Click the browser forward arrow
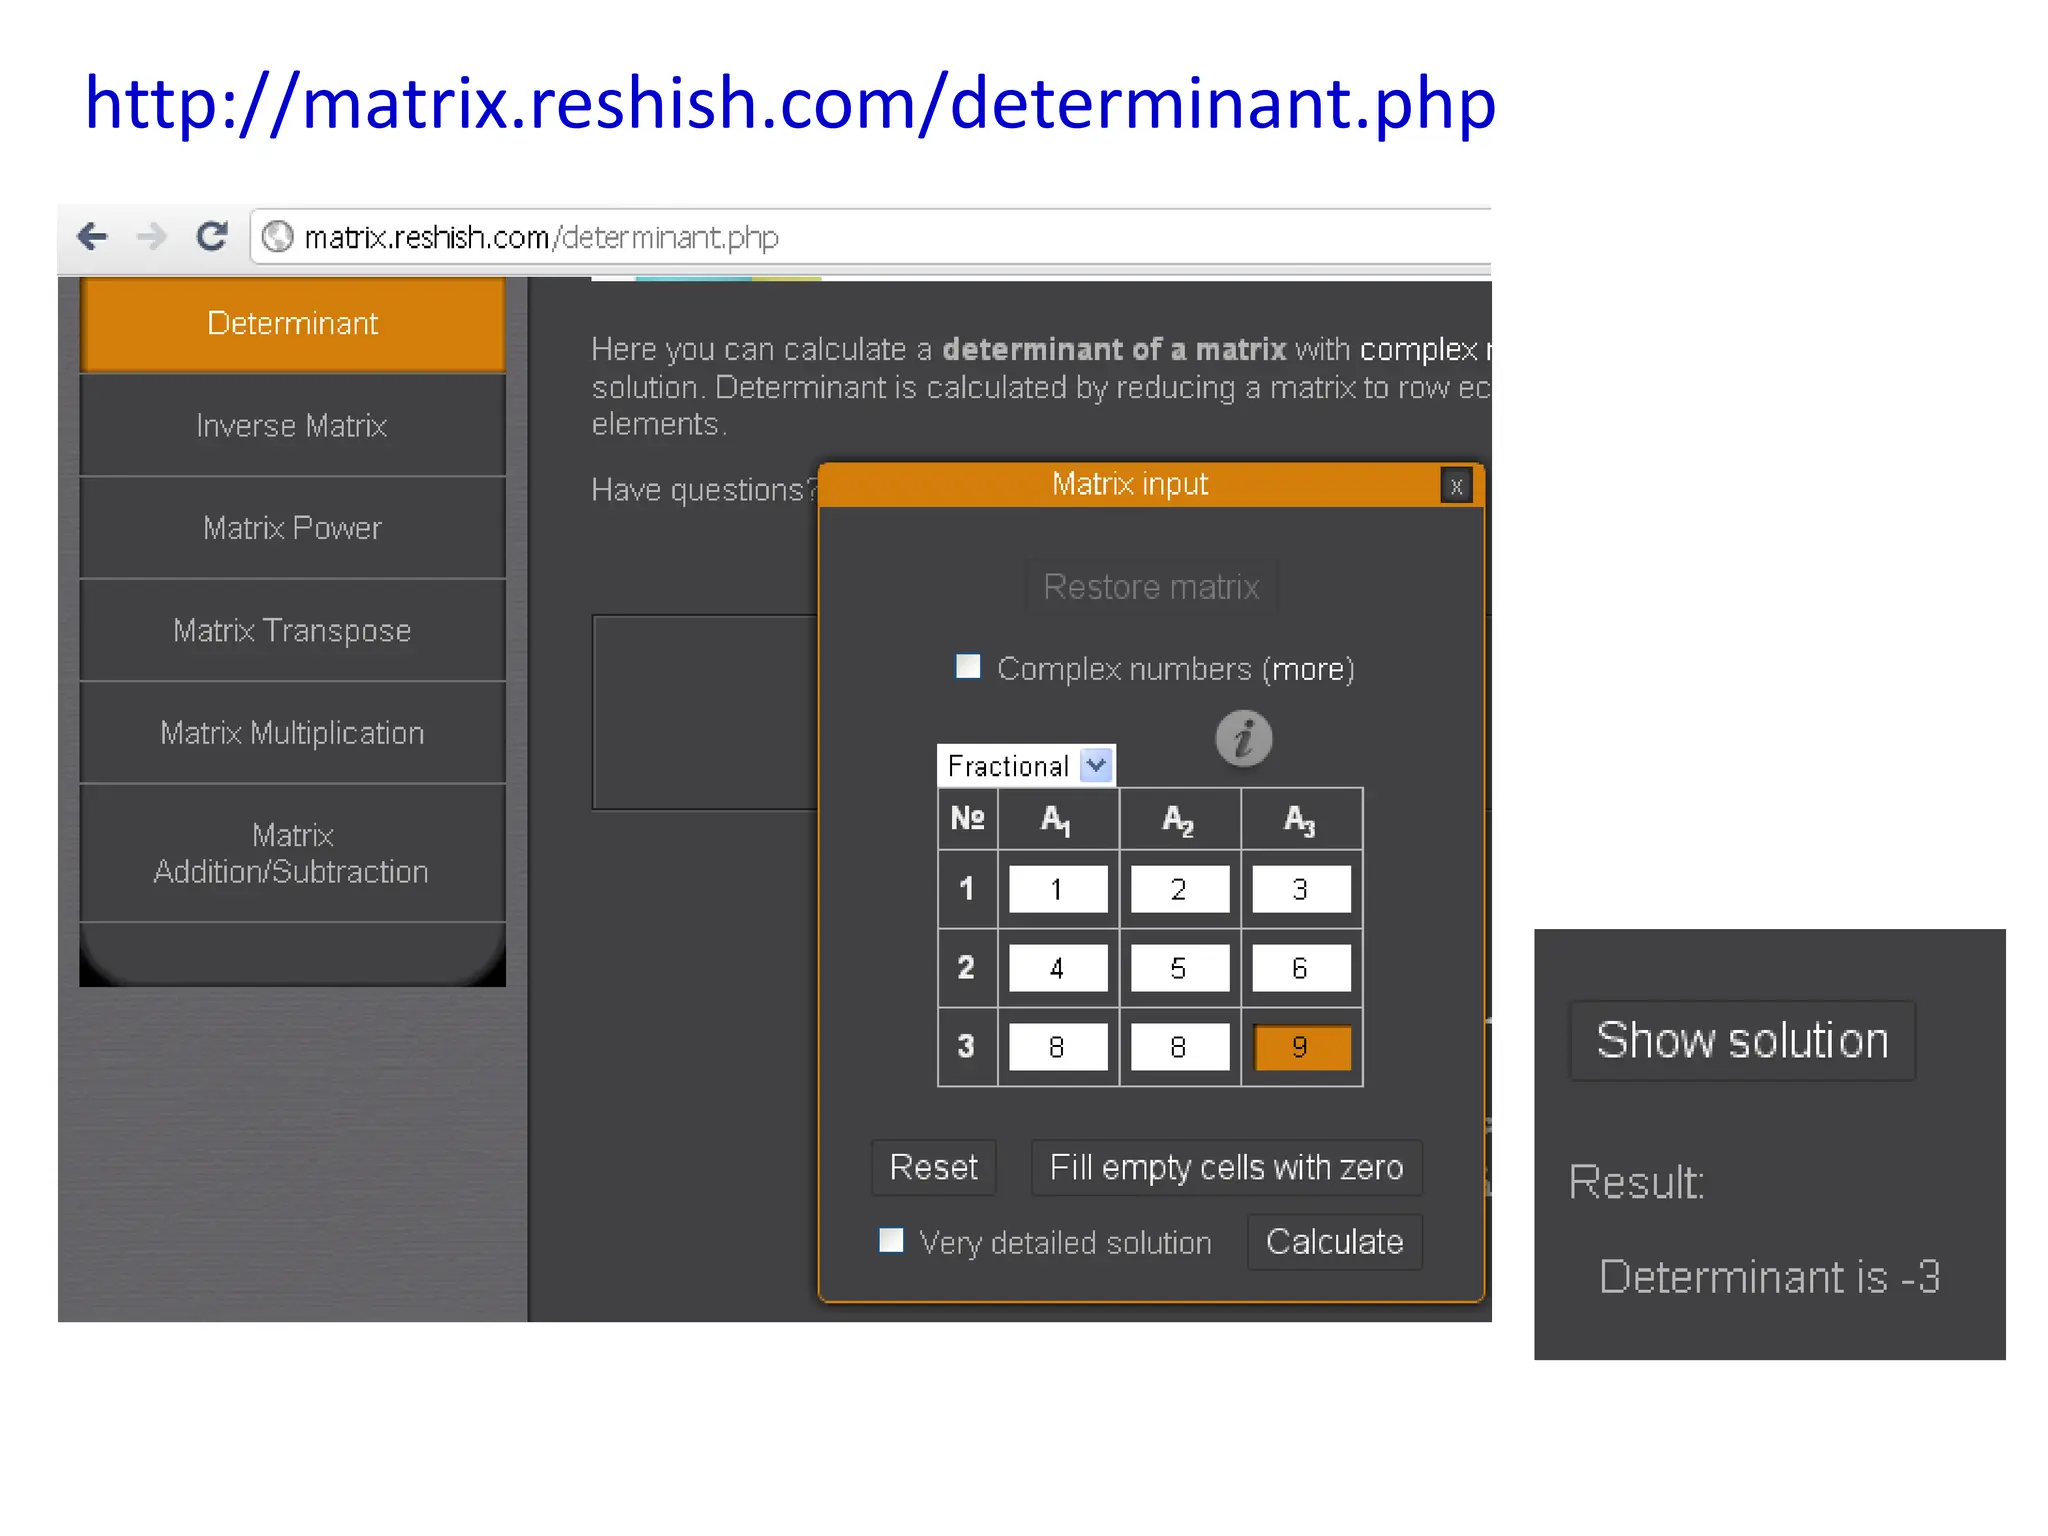 click(x=152, y=237)
